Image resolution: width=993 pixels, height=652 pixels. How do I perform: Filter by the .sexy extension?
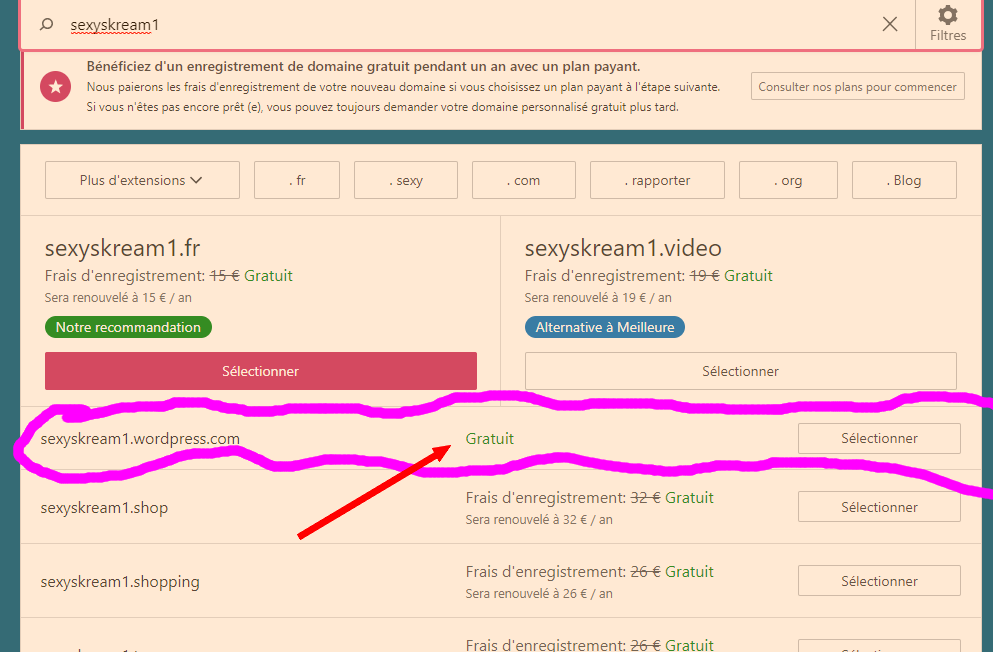pos(406,180)
